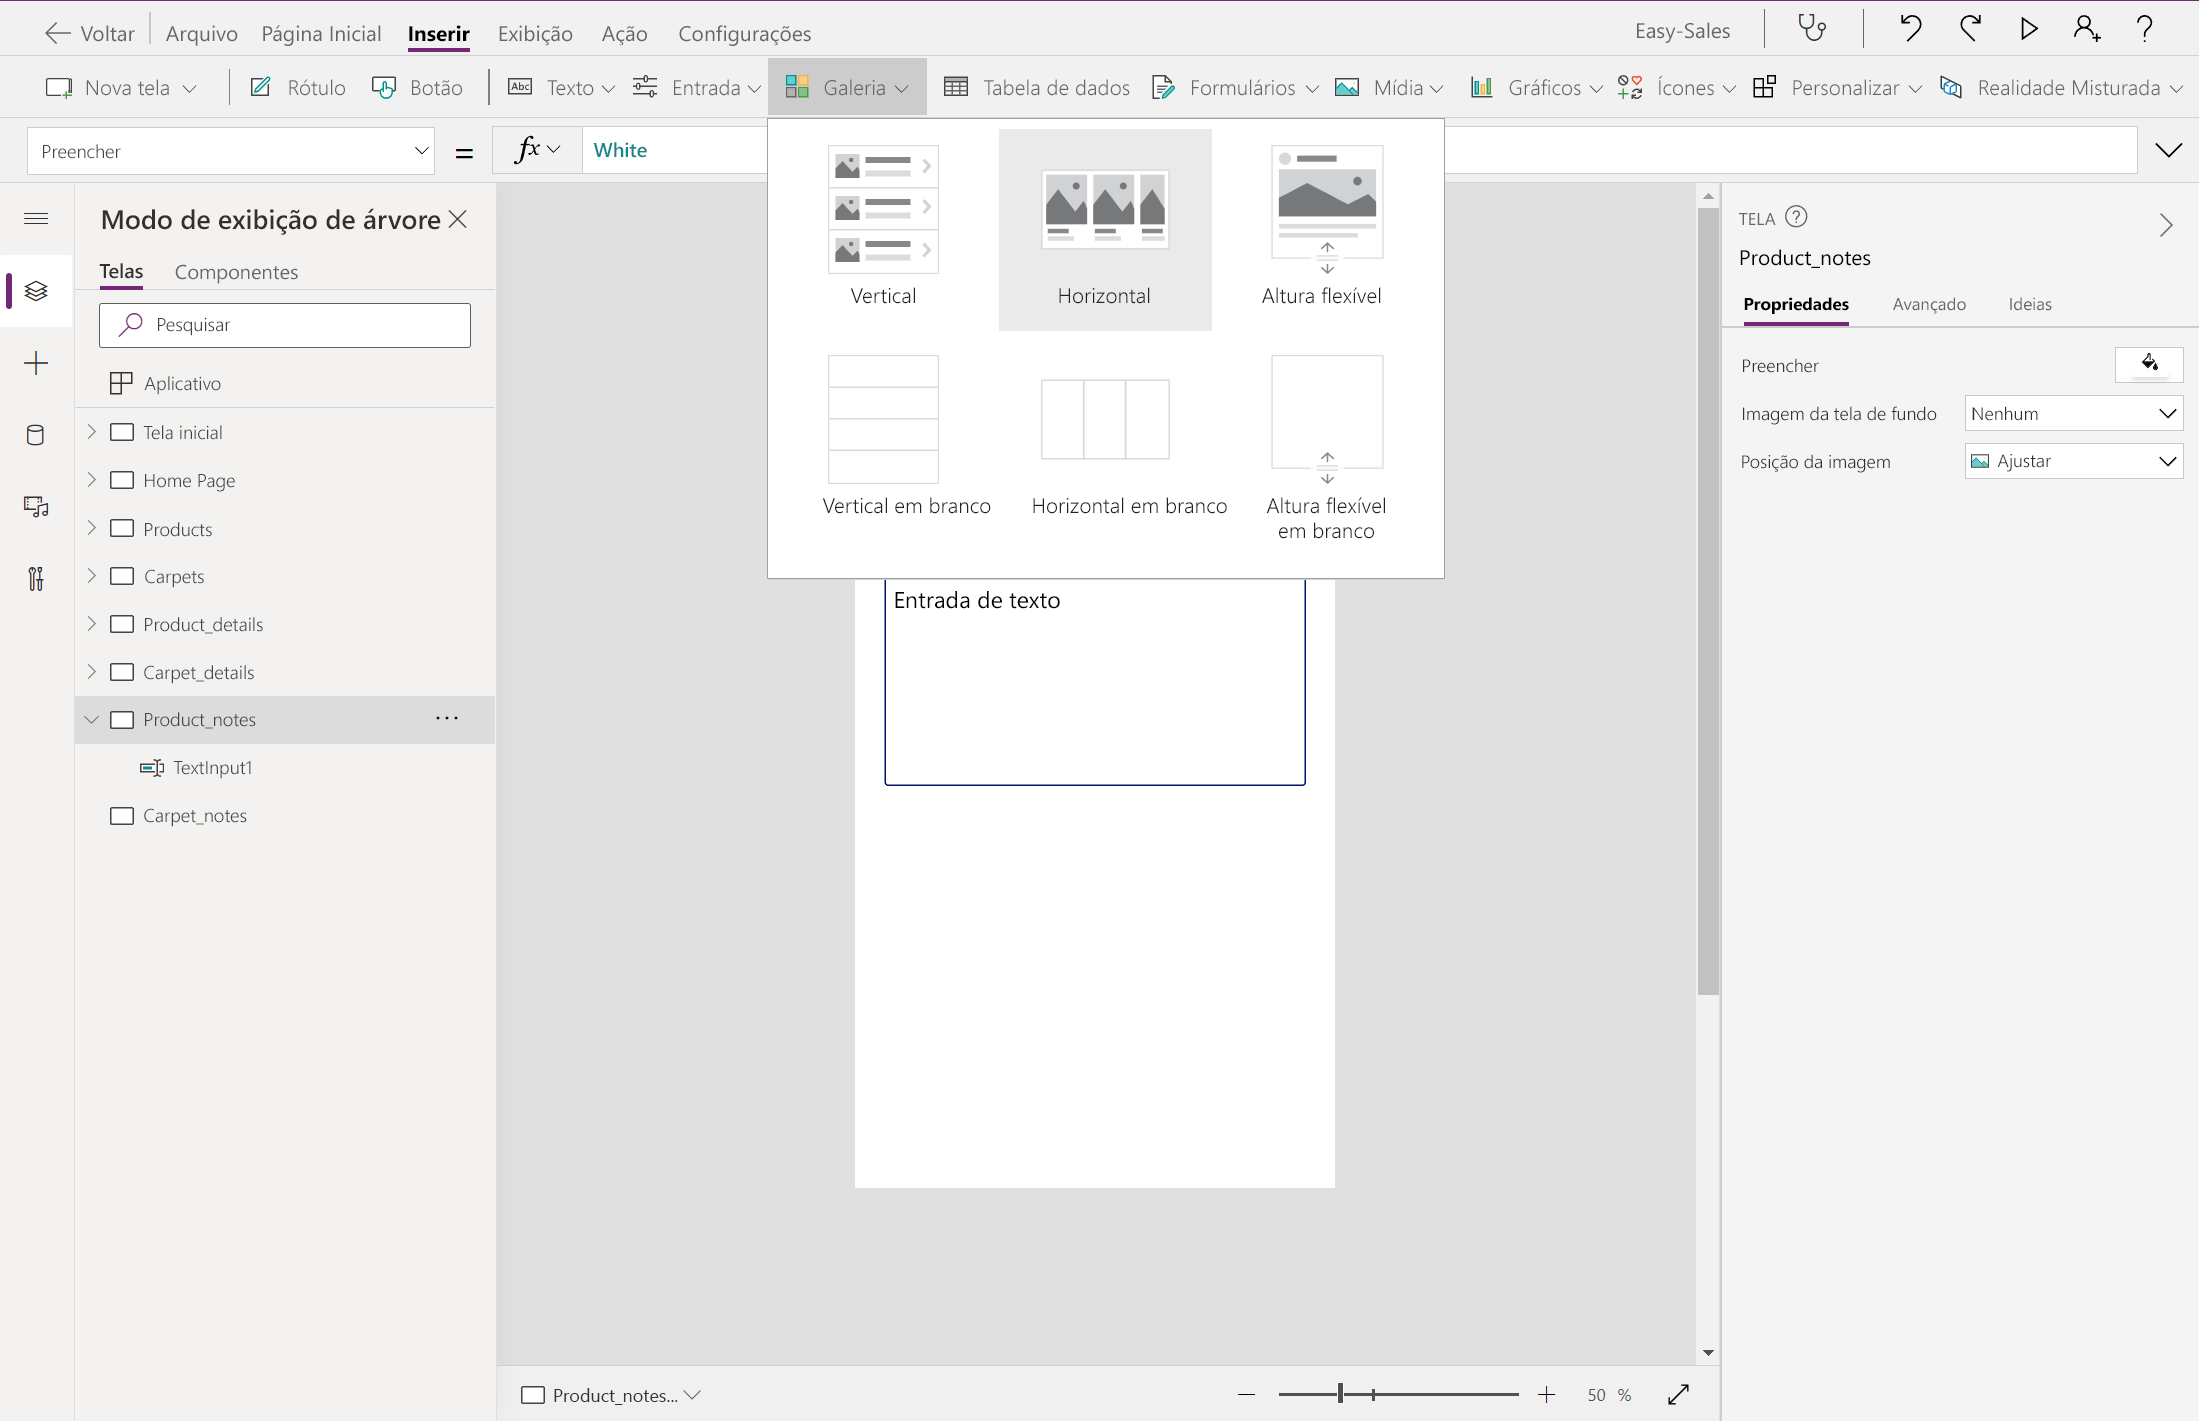Open the Página Inicial tab
2199x1421 pixels.
tap(321, 33)
